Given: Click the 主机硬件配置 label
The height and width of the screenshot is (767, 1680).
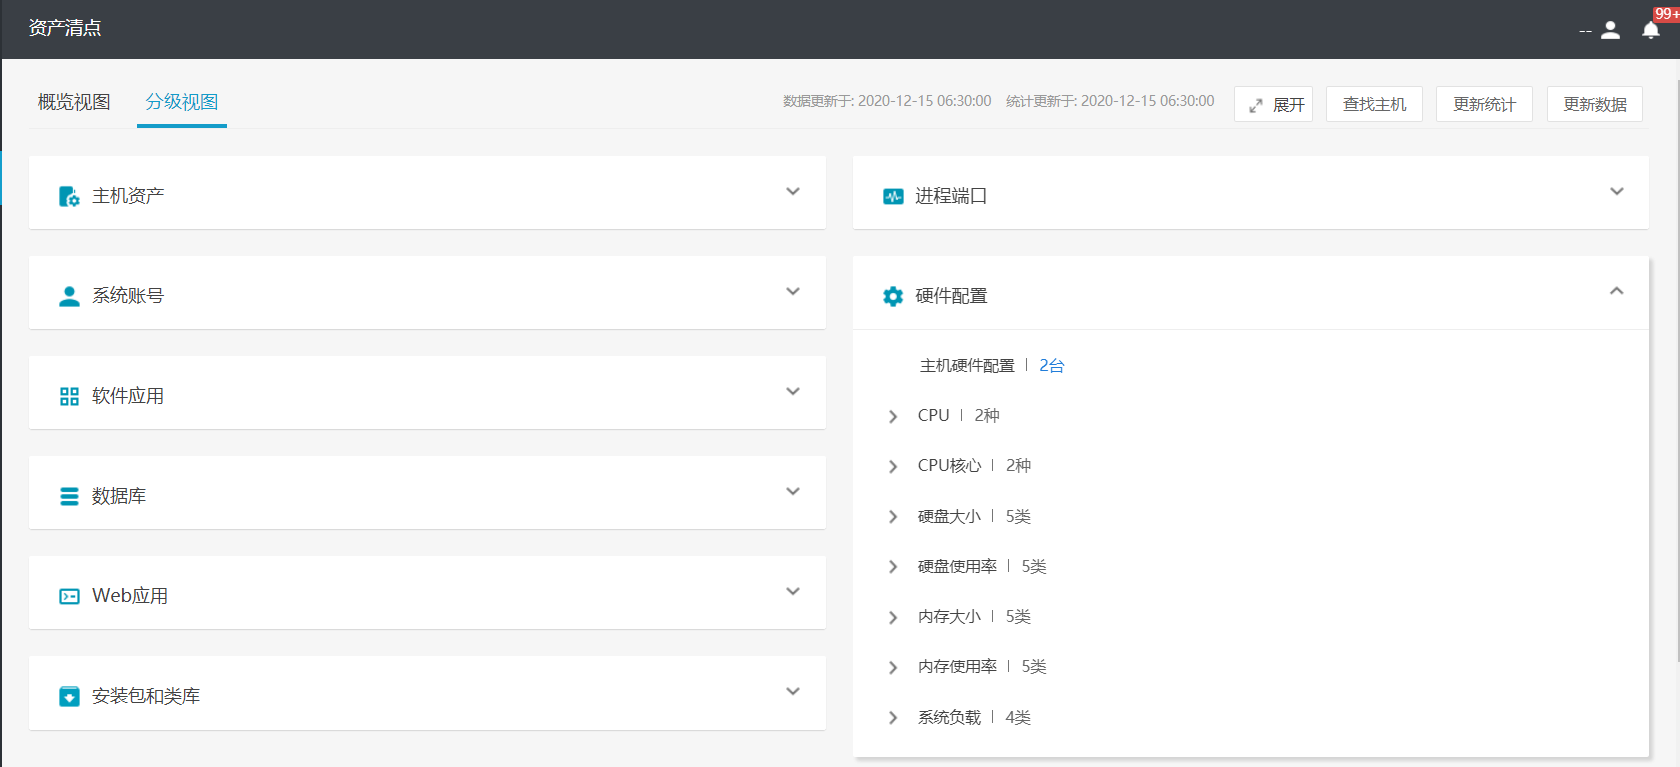Looking at the screenshot, I should 967,366.
